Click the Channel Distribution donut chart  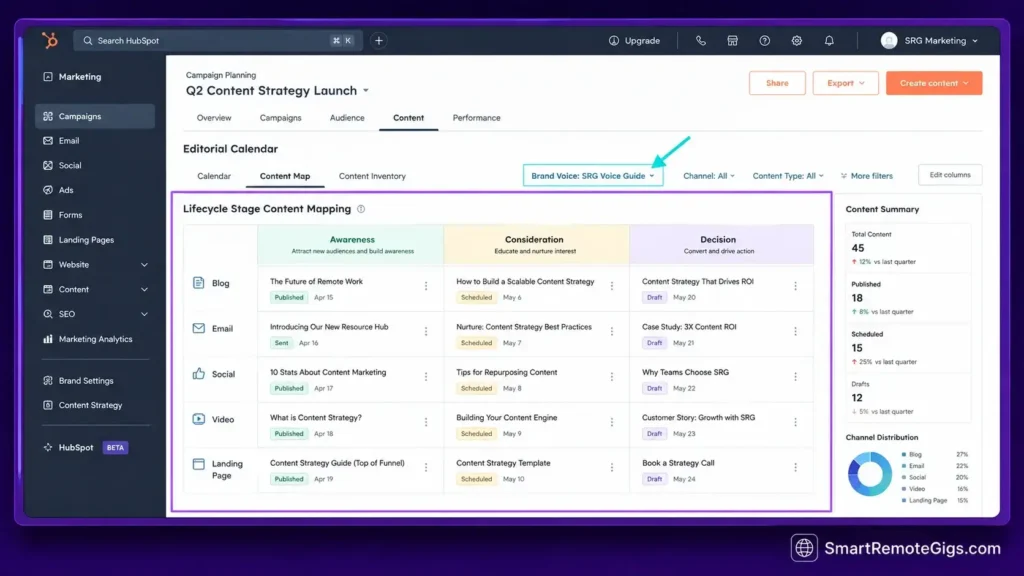[x=870, y=474]
